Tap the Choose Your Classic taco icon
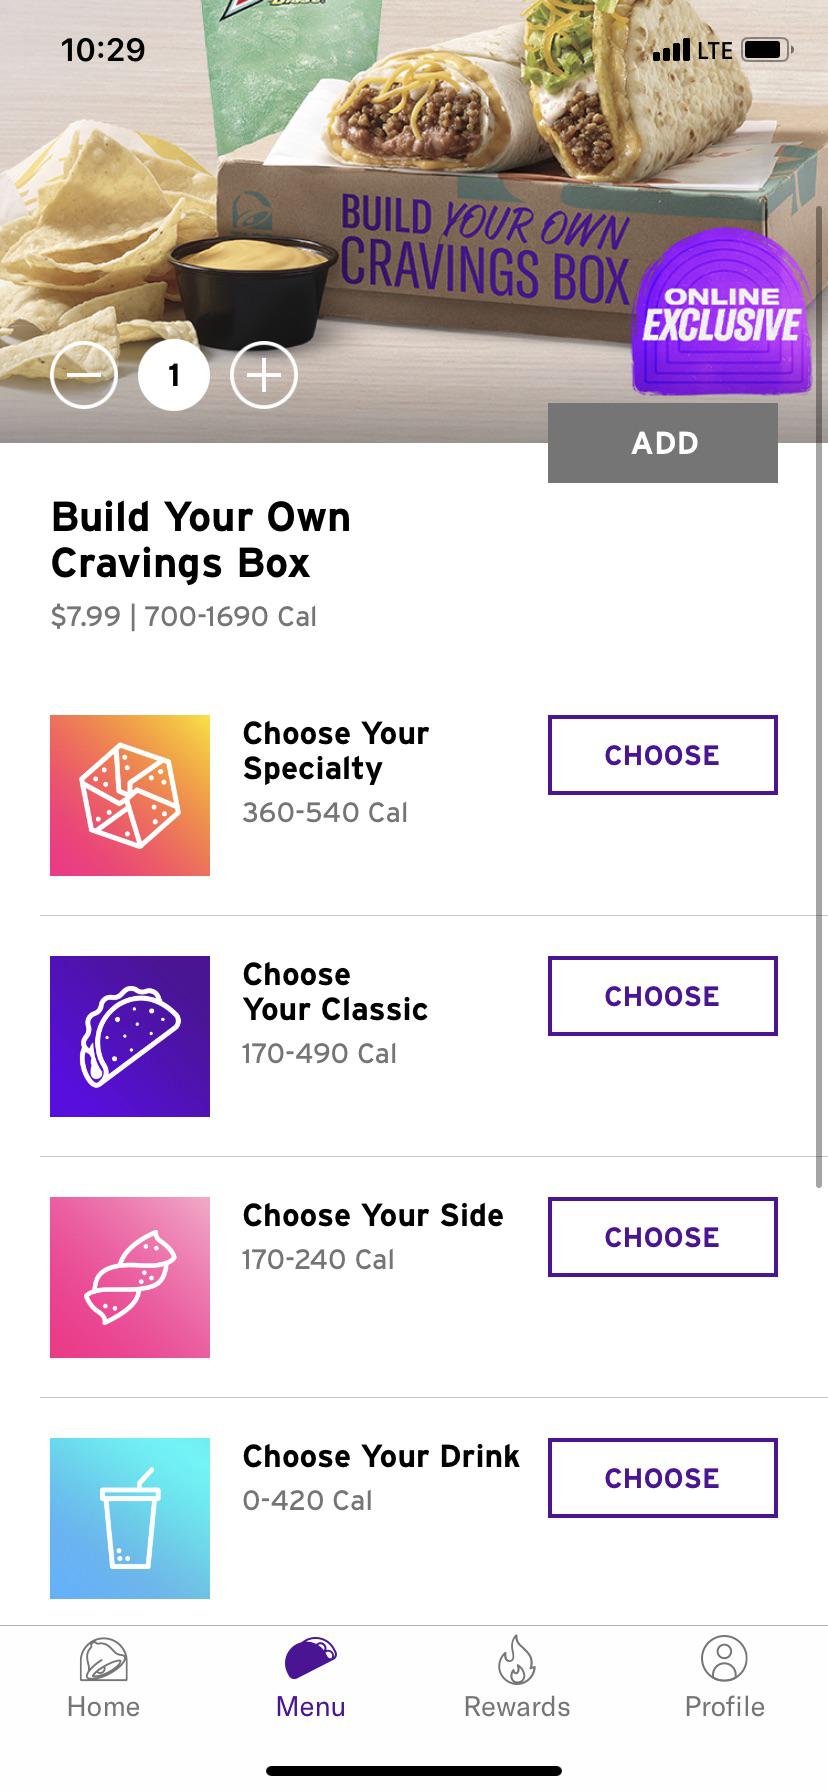This screenshot has height=1792, width=828. pyautogui.click(x=130, y=1036)
